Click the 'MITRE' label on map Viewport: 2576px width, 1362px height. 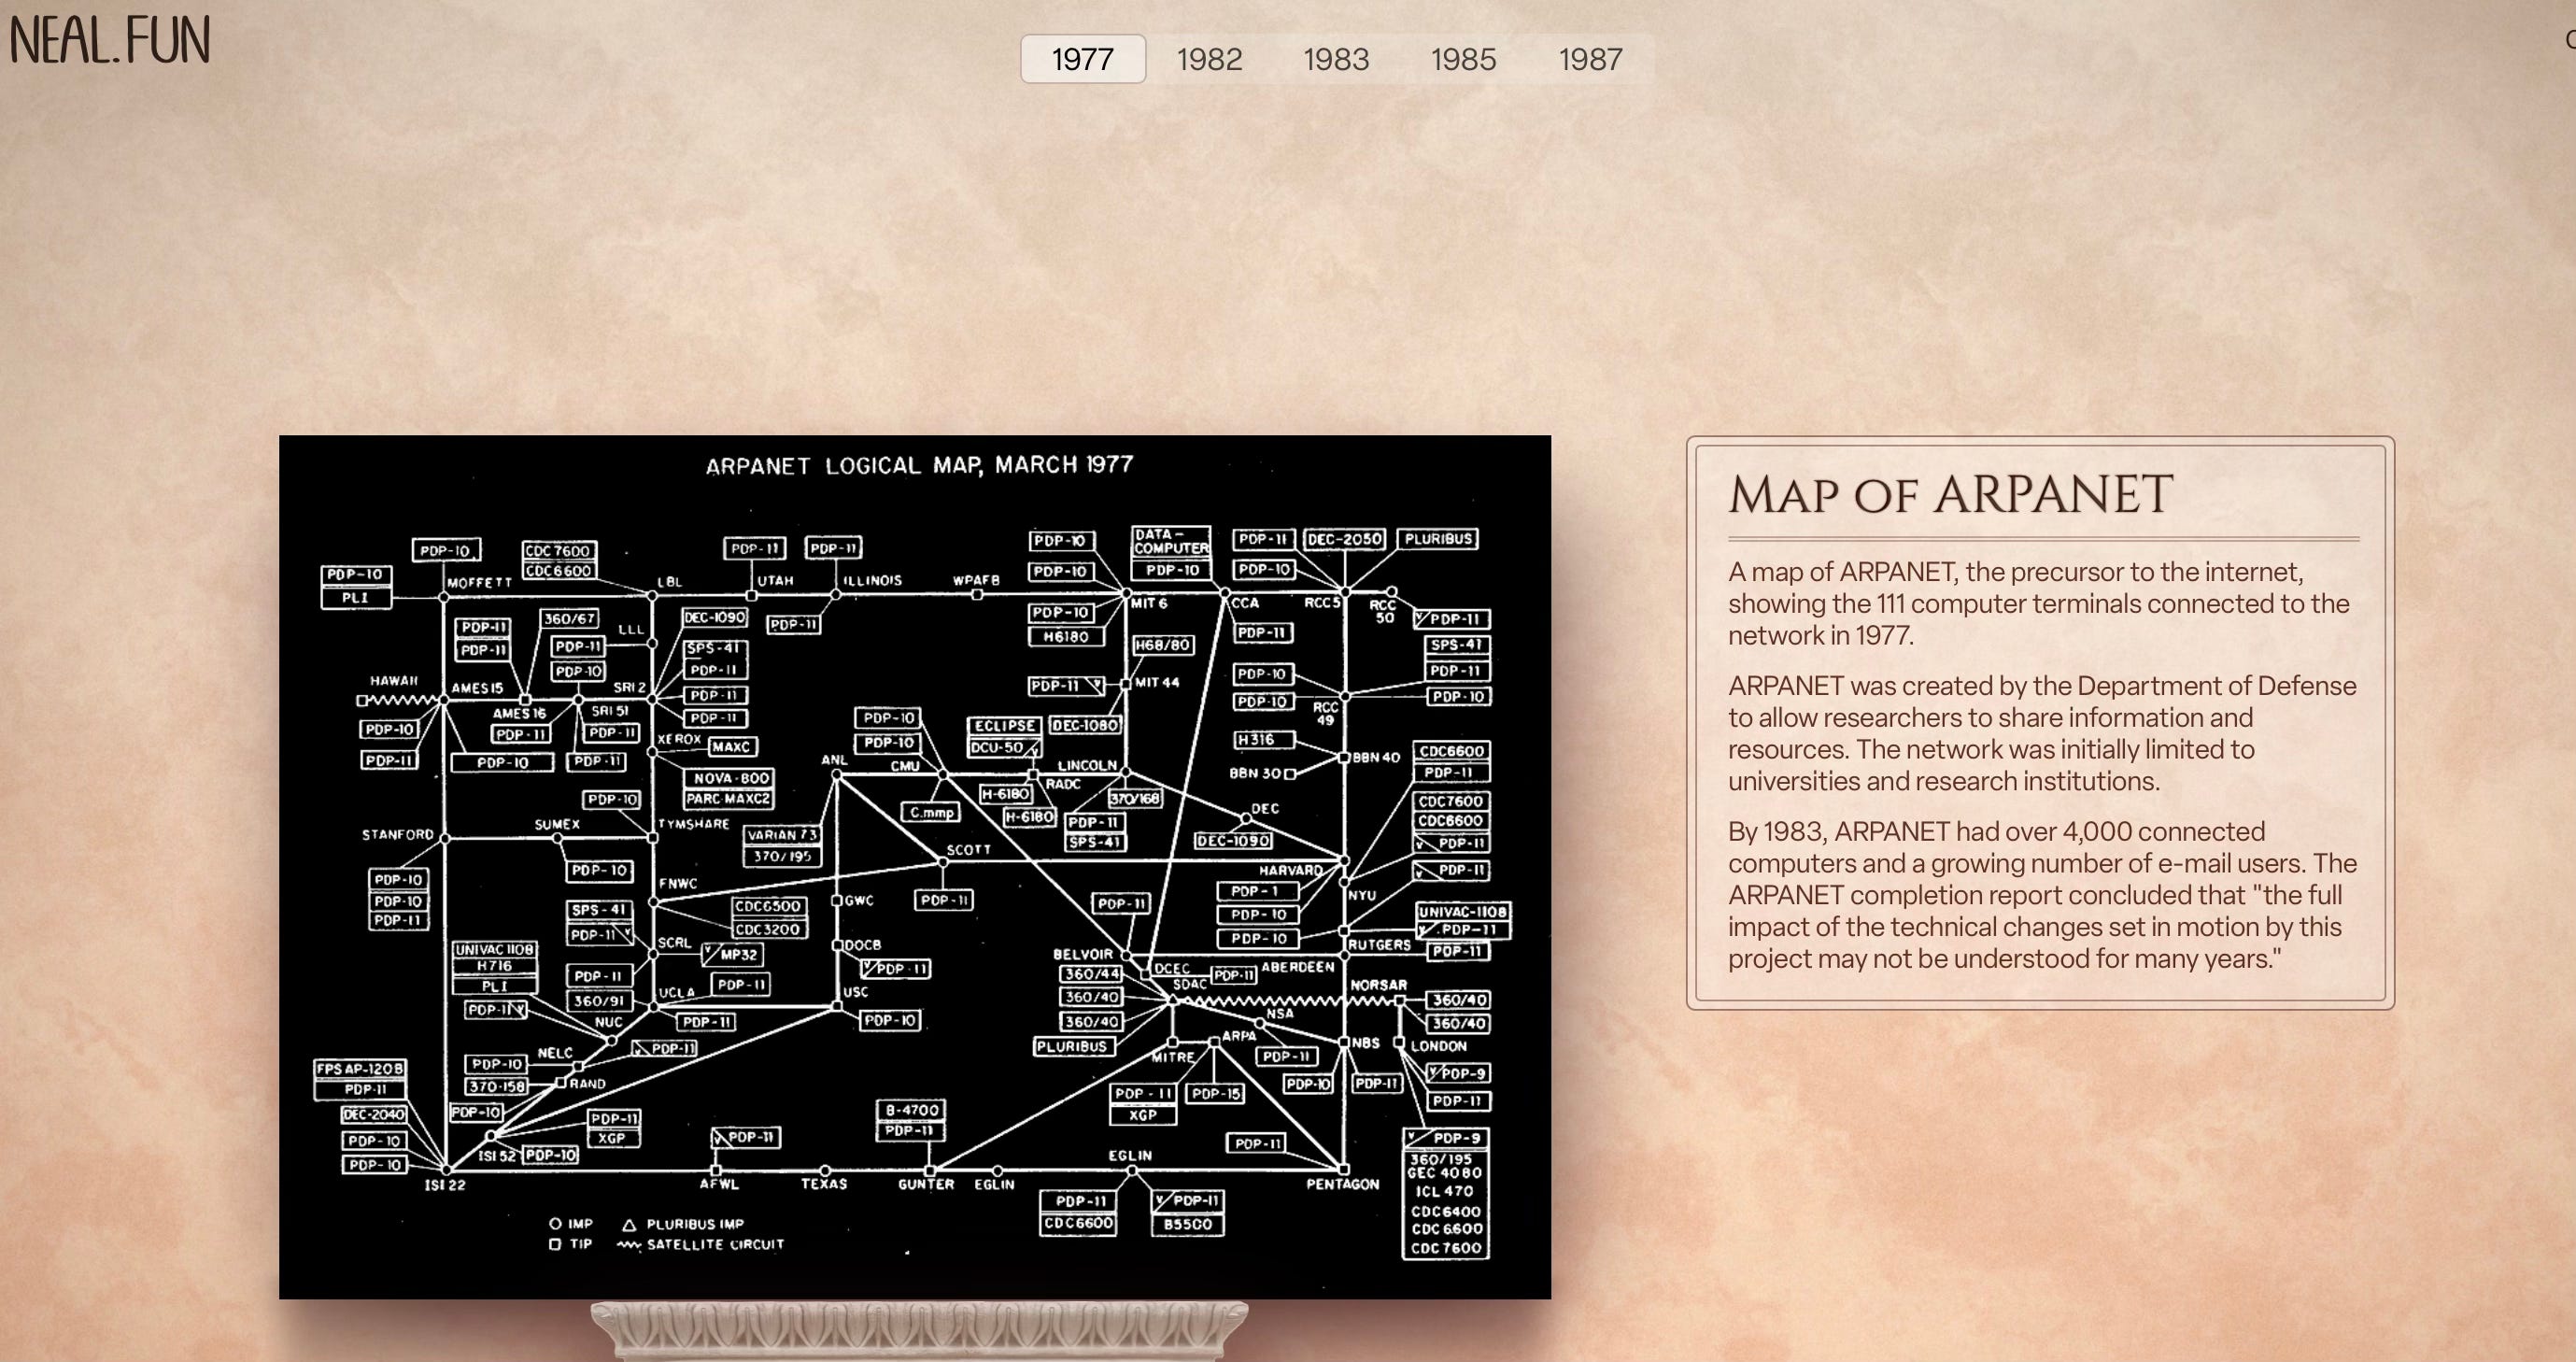1172,1057
